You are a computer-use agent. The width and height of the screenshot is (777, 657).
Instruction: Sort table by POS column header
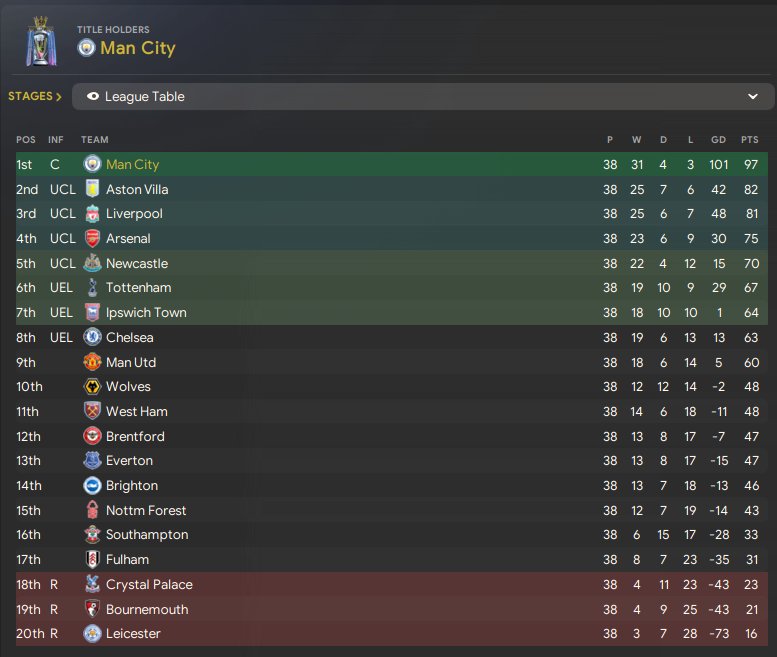click(25, 140)
